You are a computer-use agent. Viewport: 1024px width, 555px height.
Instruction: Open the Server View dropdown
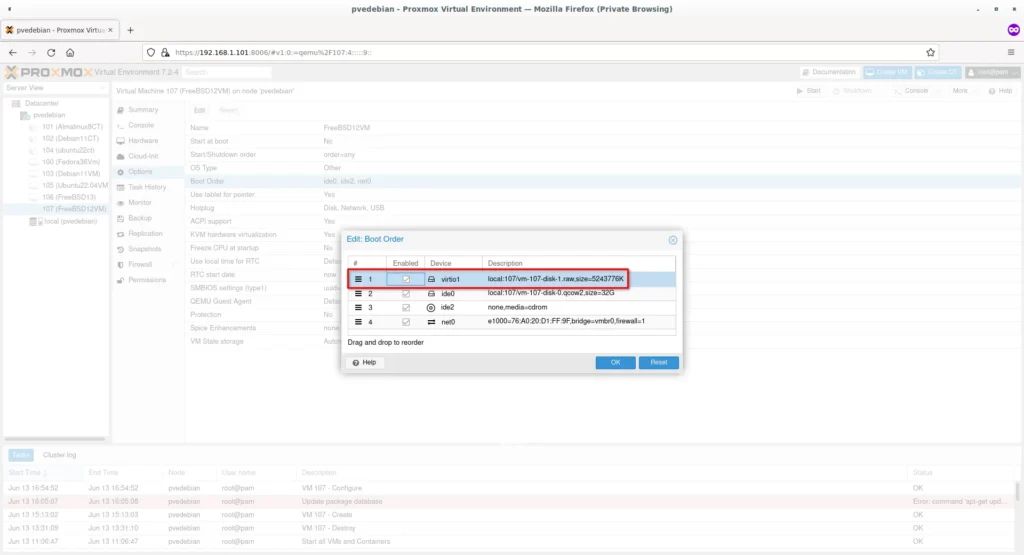[56, 89]
